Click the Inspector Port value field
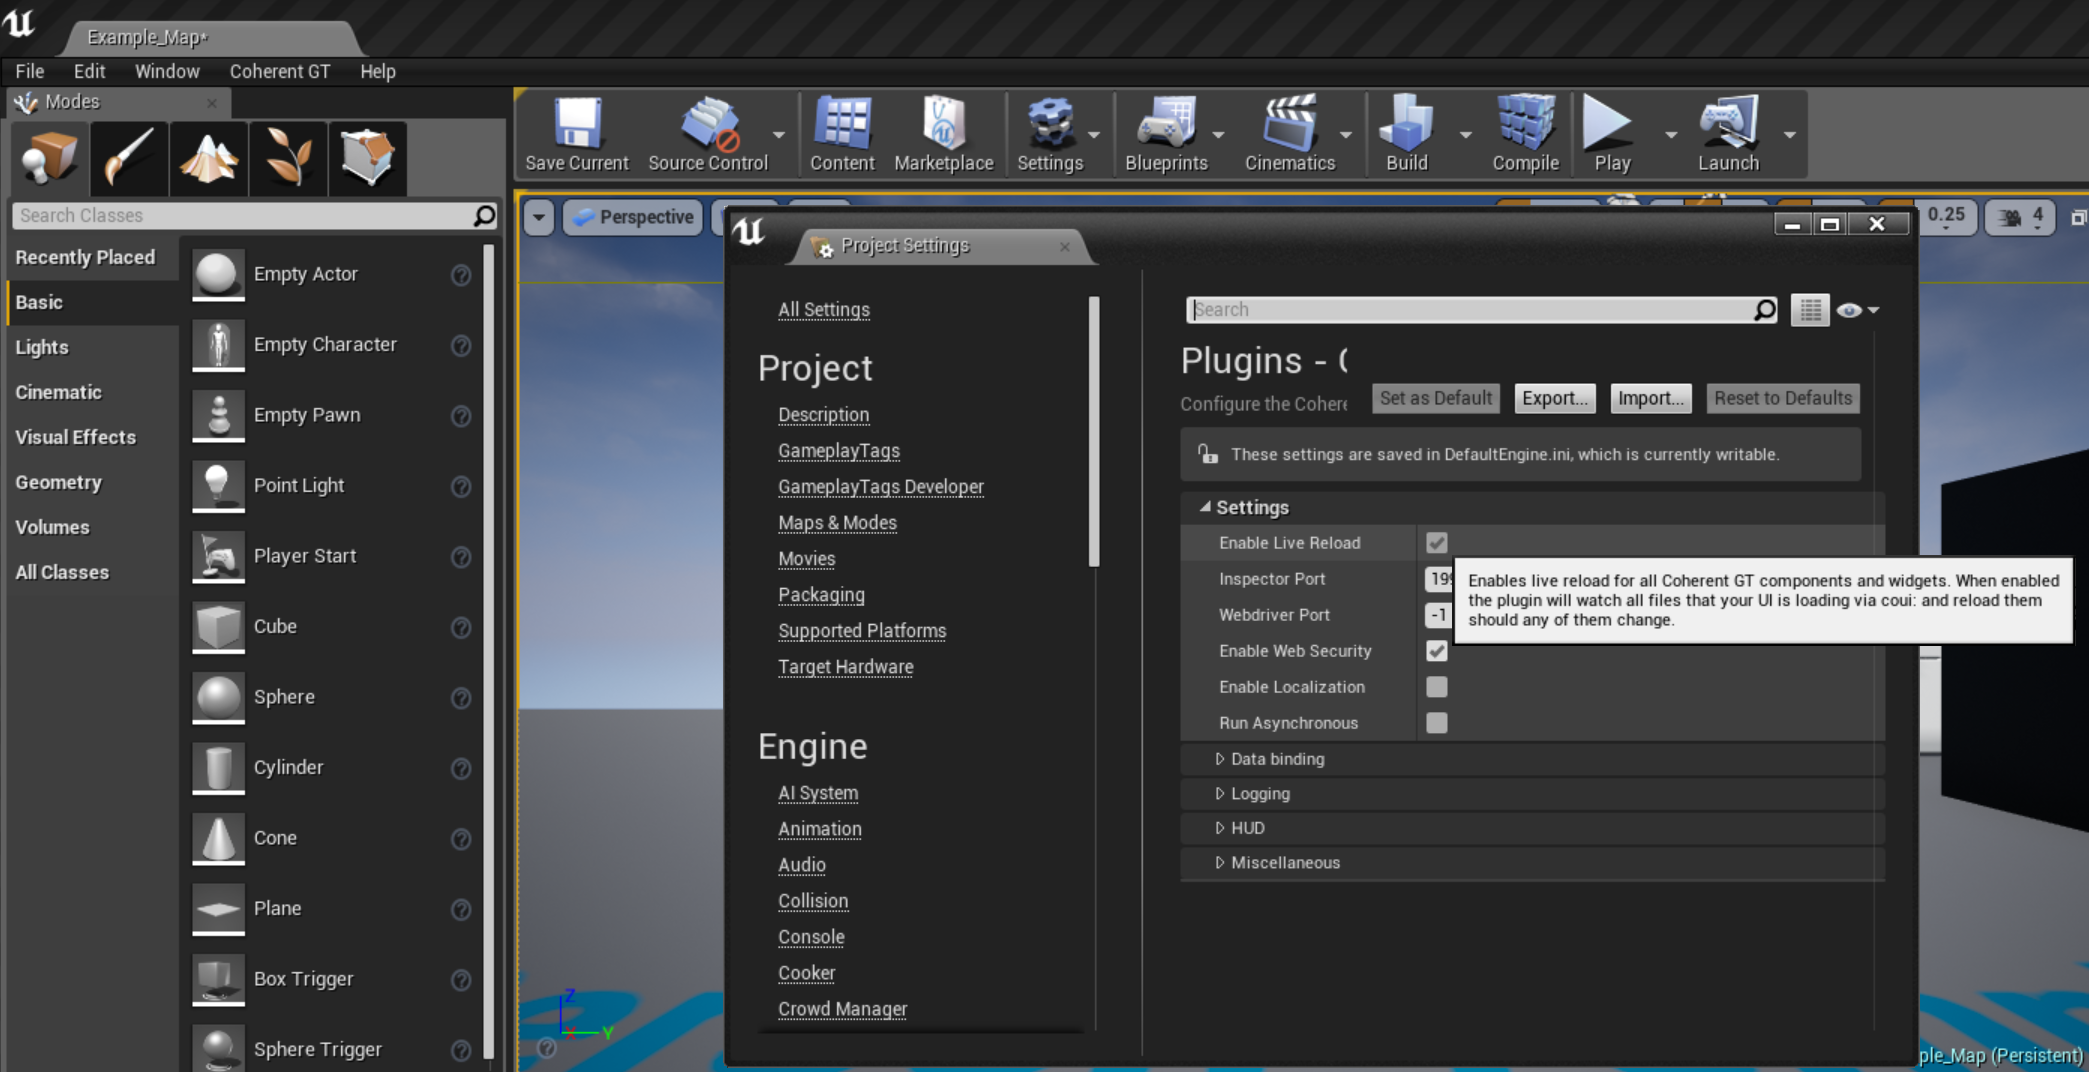Viewport: 2089px width, 1072px height. pos(1439,579)
